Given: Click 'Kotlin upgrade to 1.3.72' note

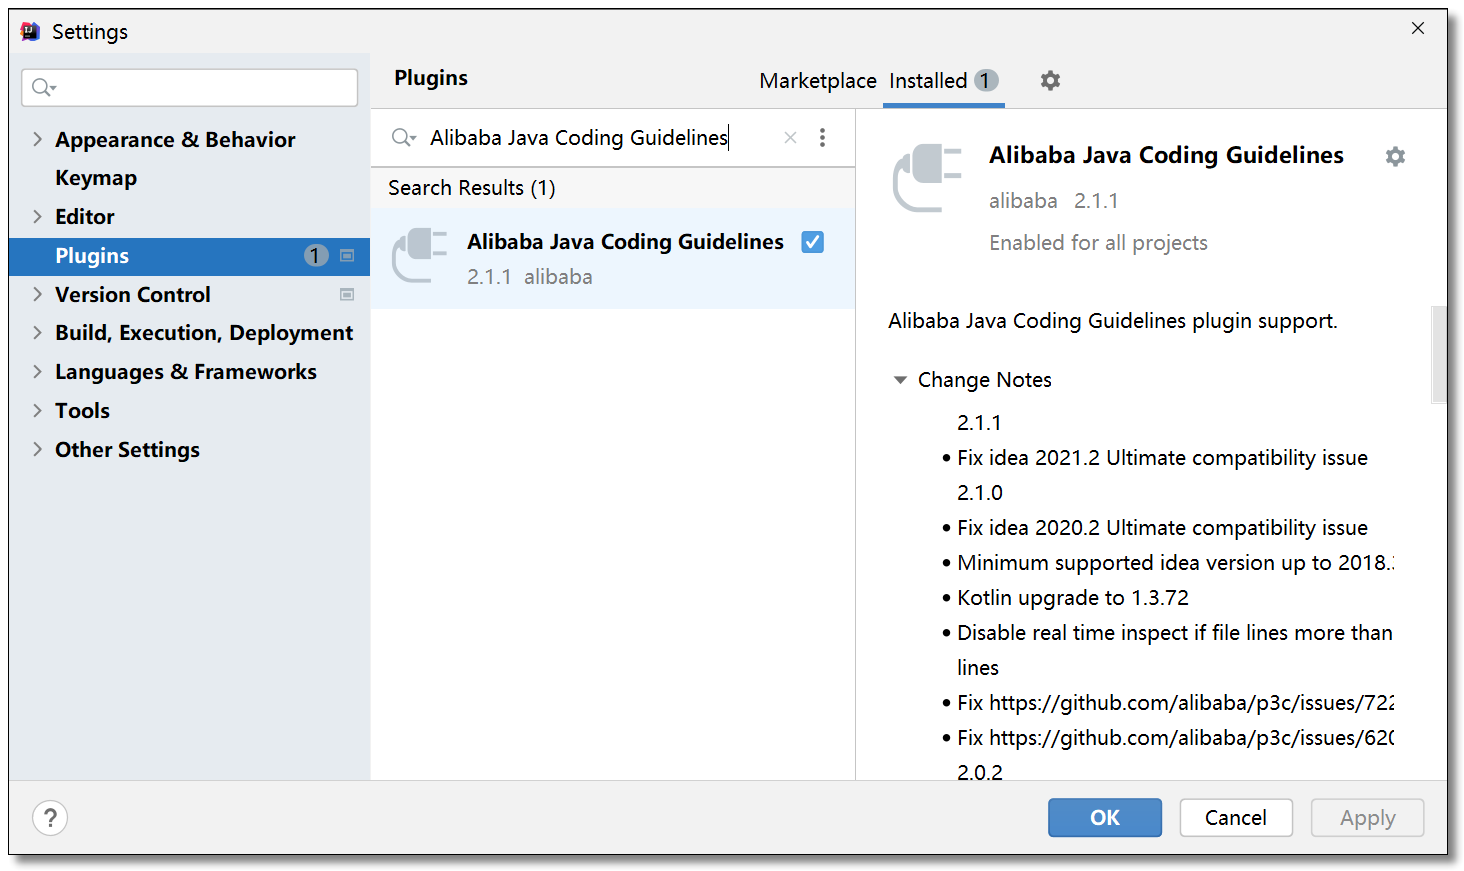Looking at the screenshot, I should [1073, 598].
